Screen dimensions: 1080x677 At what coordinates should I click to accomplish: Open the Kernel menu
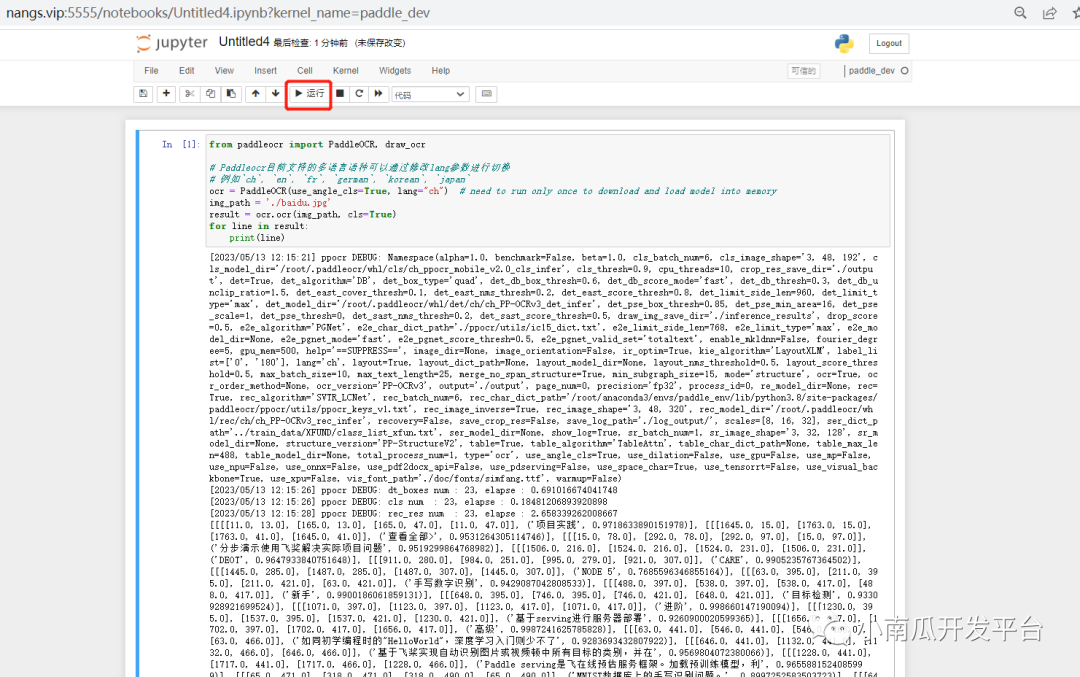click(345, 71)
